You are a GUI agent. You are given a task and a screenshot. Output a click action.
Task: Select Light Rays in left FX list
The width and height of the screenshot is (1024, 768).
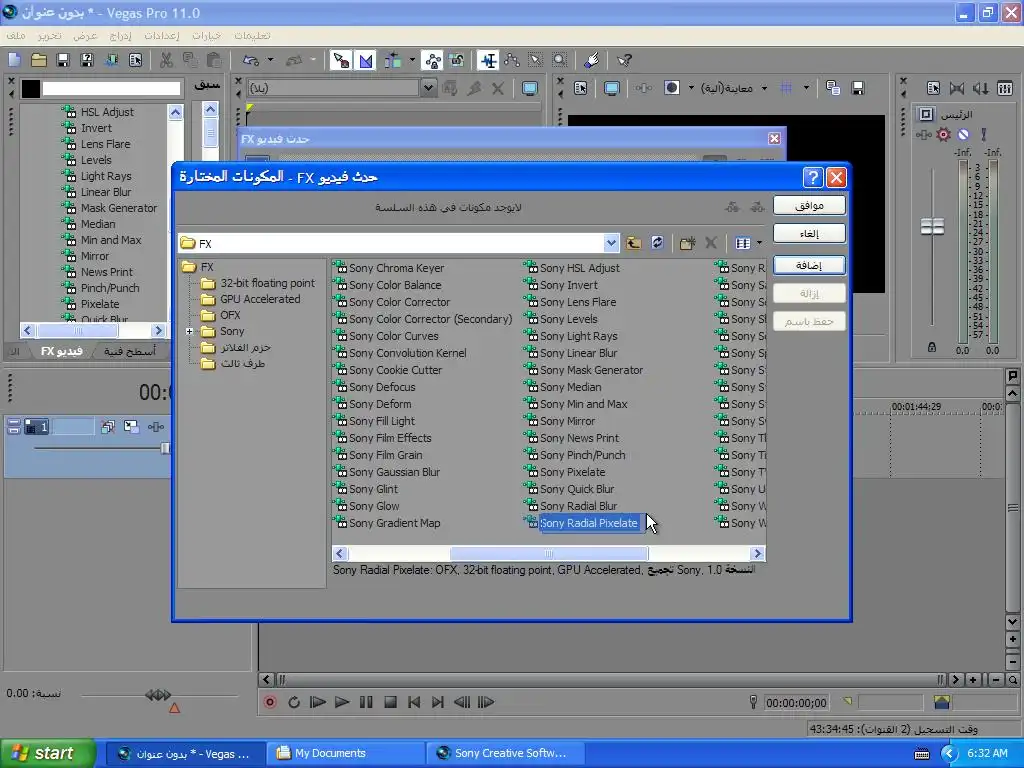click(x=106, y=176)
